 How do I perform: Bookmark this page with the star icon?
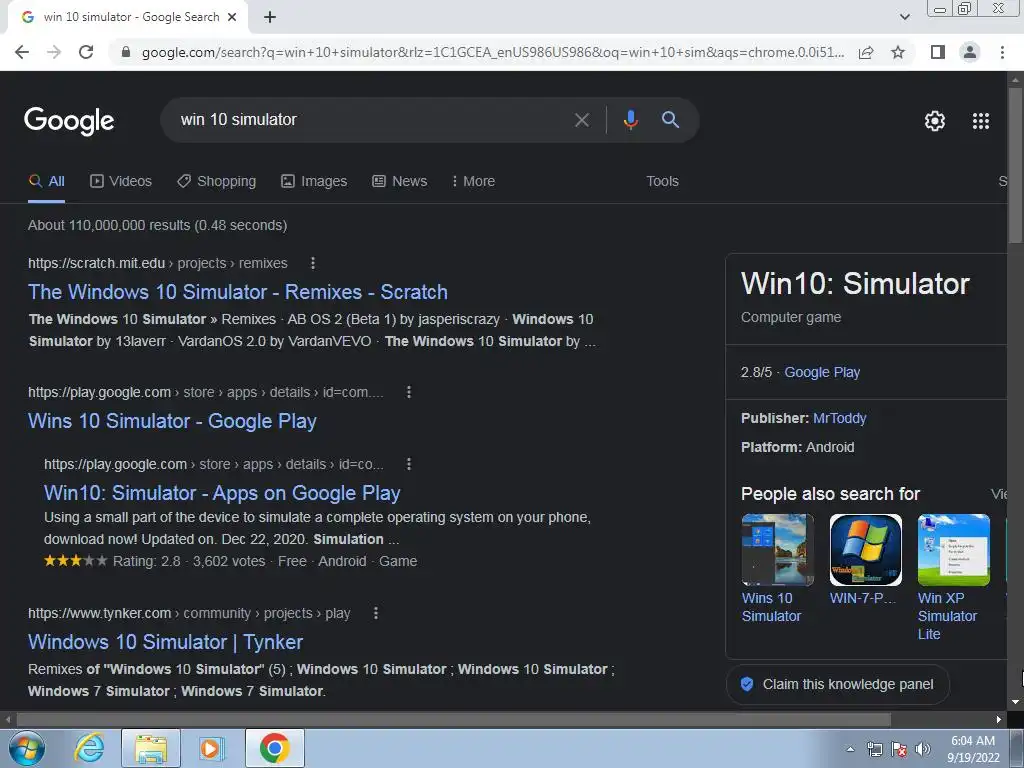click(898, 52)
